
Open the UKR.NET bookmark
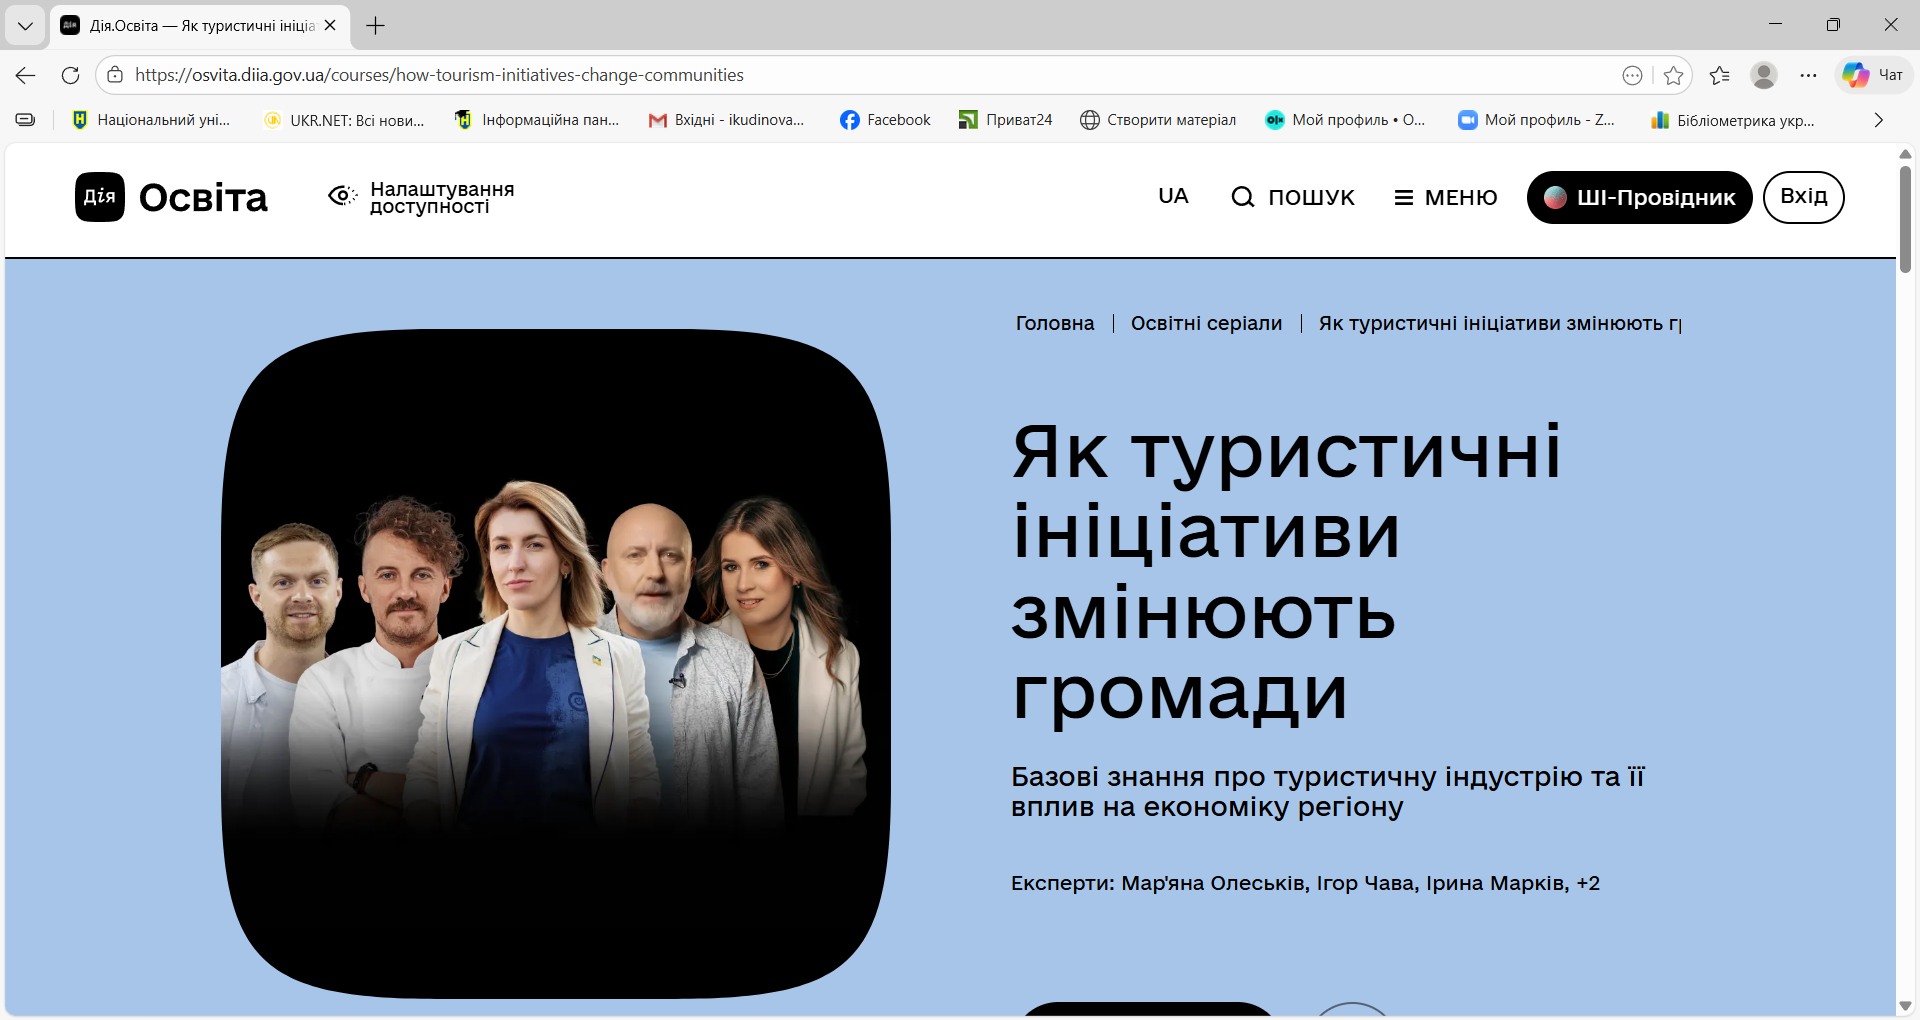click(x=345, y=120)
